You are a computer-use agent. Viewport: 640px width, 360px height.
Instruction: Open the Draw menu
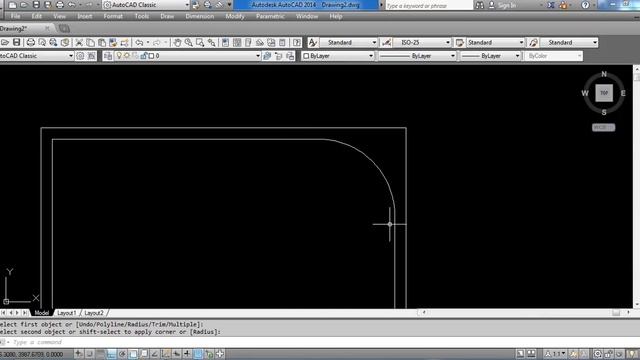point(167,16)
